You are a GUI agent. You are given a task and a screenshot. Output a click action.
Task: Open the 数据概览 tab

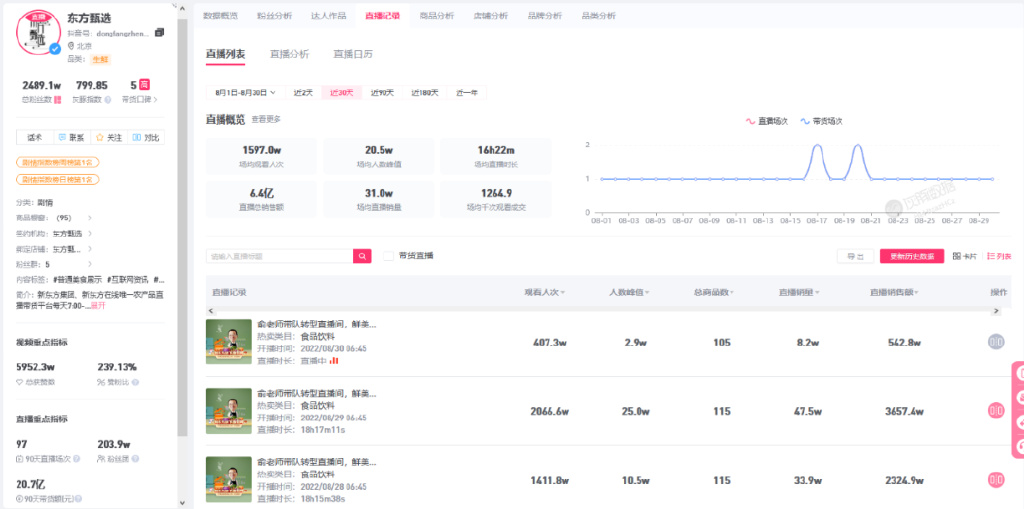pyautogui.click(x=221, y=16)
